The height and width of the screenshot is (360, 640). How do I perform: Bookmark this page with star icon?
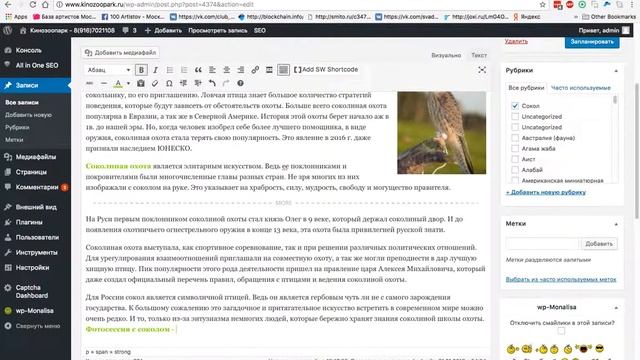(542, 5)
